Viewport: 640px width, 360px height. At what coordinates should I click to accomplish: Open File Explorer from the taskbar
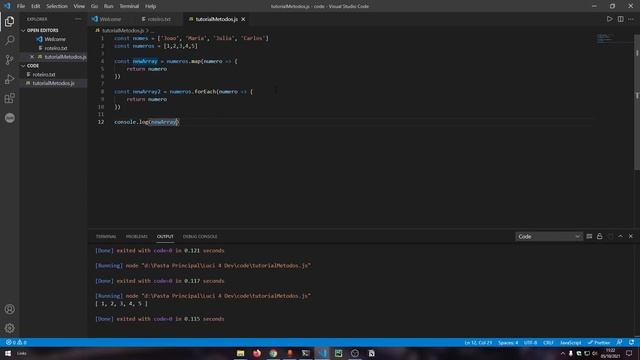[x=240, y=353]
